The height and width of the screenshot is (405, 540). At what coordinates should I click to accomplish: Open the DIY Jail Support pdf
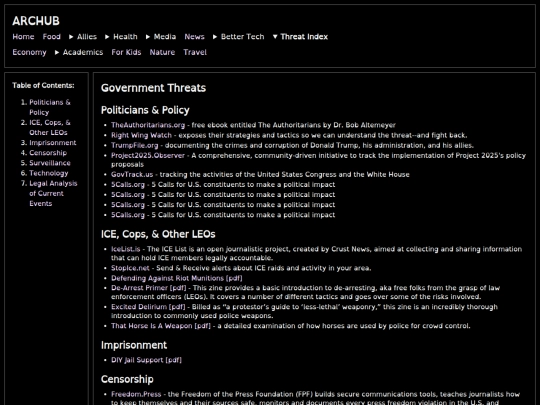(146, 360)
